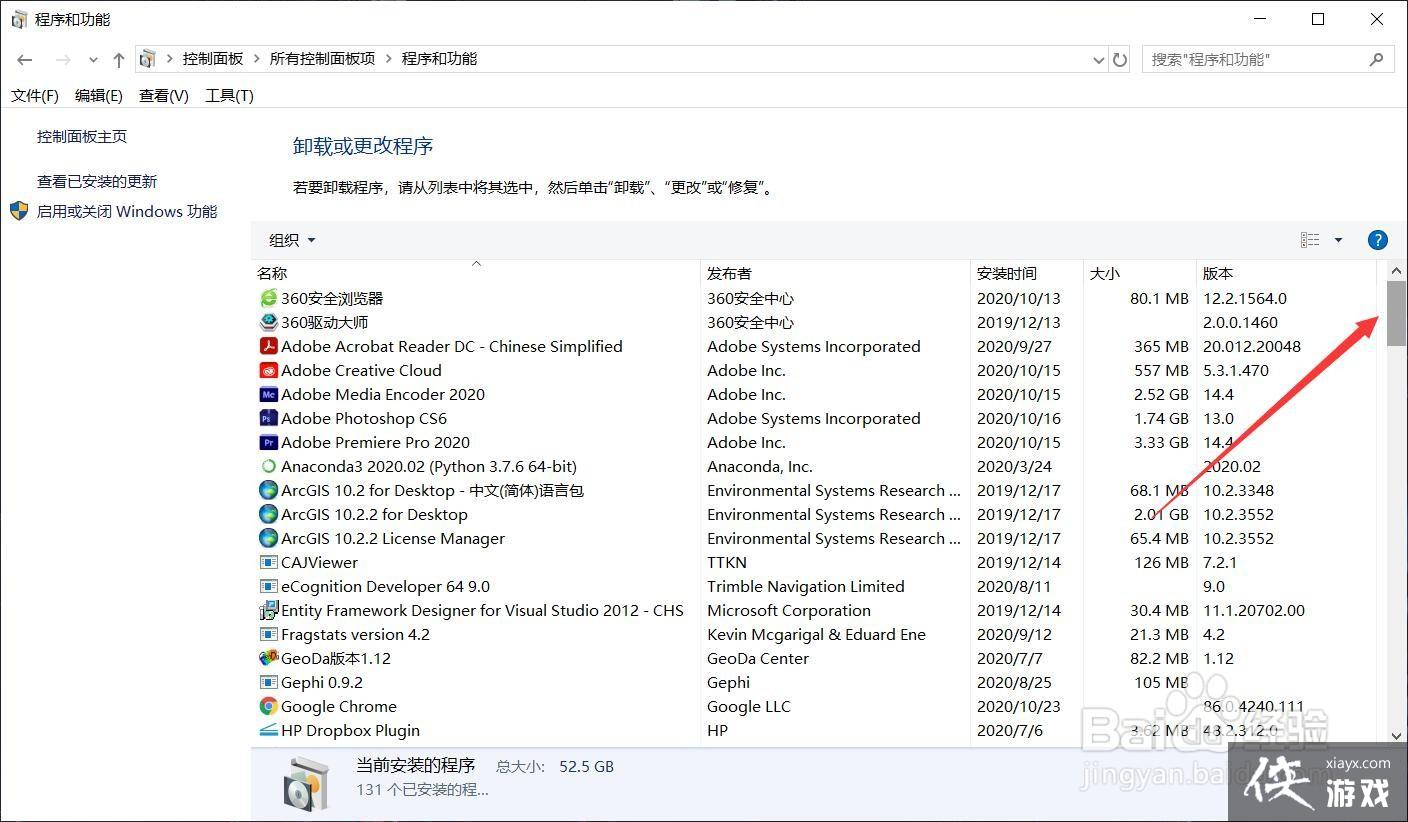Click version 20.012.20048 cell
Viewport: 1408px width, 822px height.
[1252, 346]
